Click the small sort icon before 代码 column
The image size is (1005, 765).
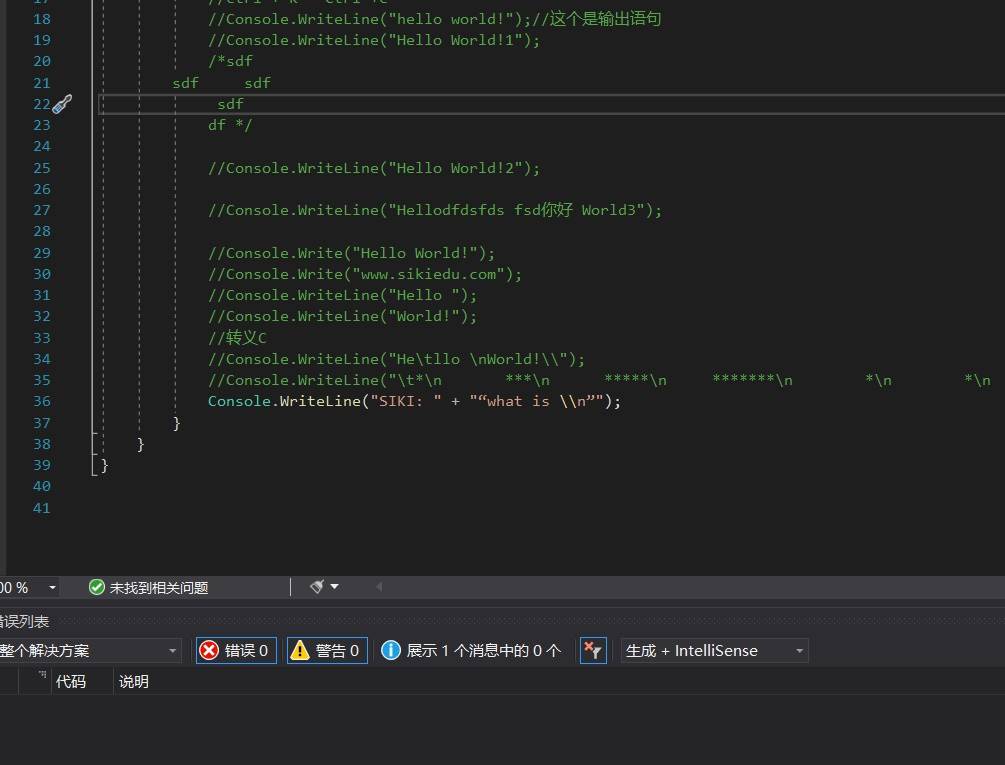(x=42, y=673)
